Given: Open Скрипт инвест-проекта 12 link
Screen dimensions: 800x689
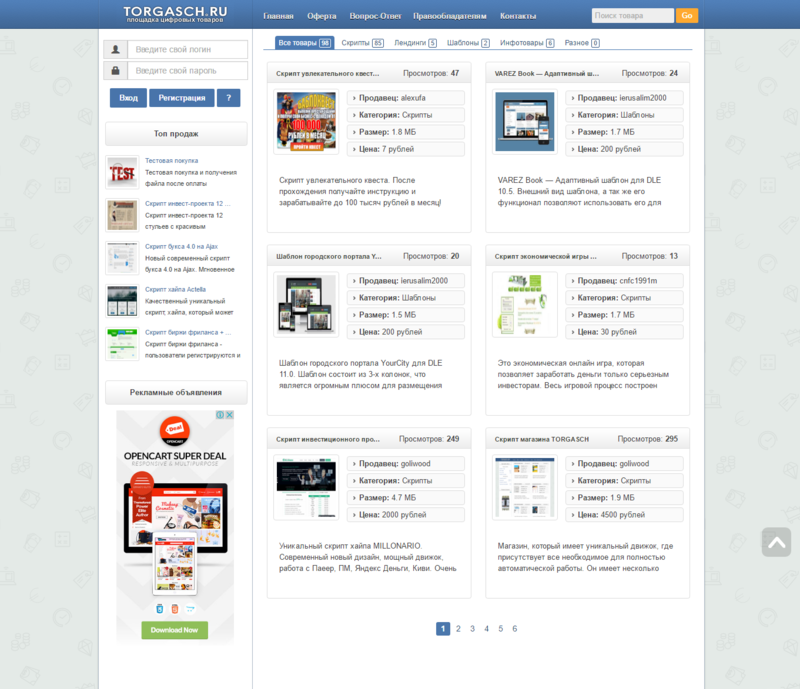Looking at the screenshot, I should click(x=187, y=204).
